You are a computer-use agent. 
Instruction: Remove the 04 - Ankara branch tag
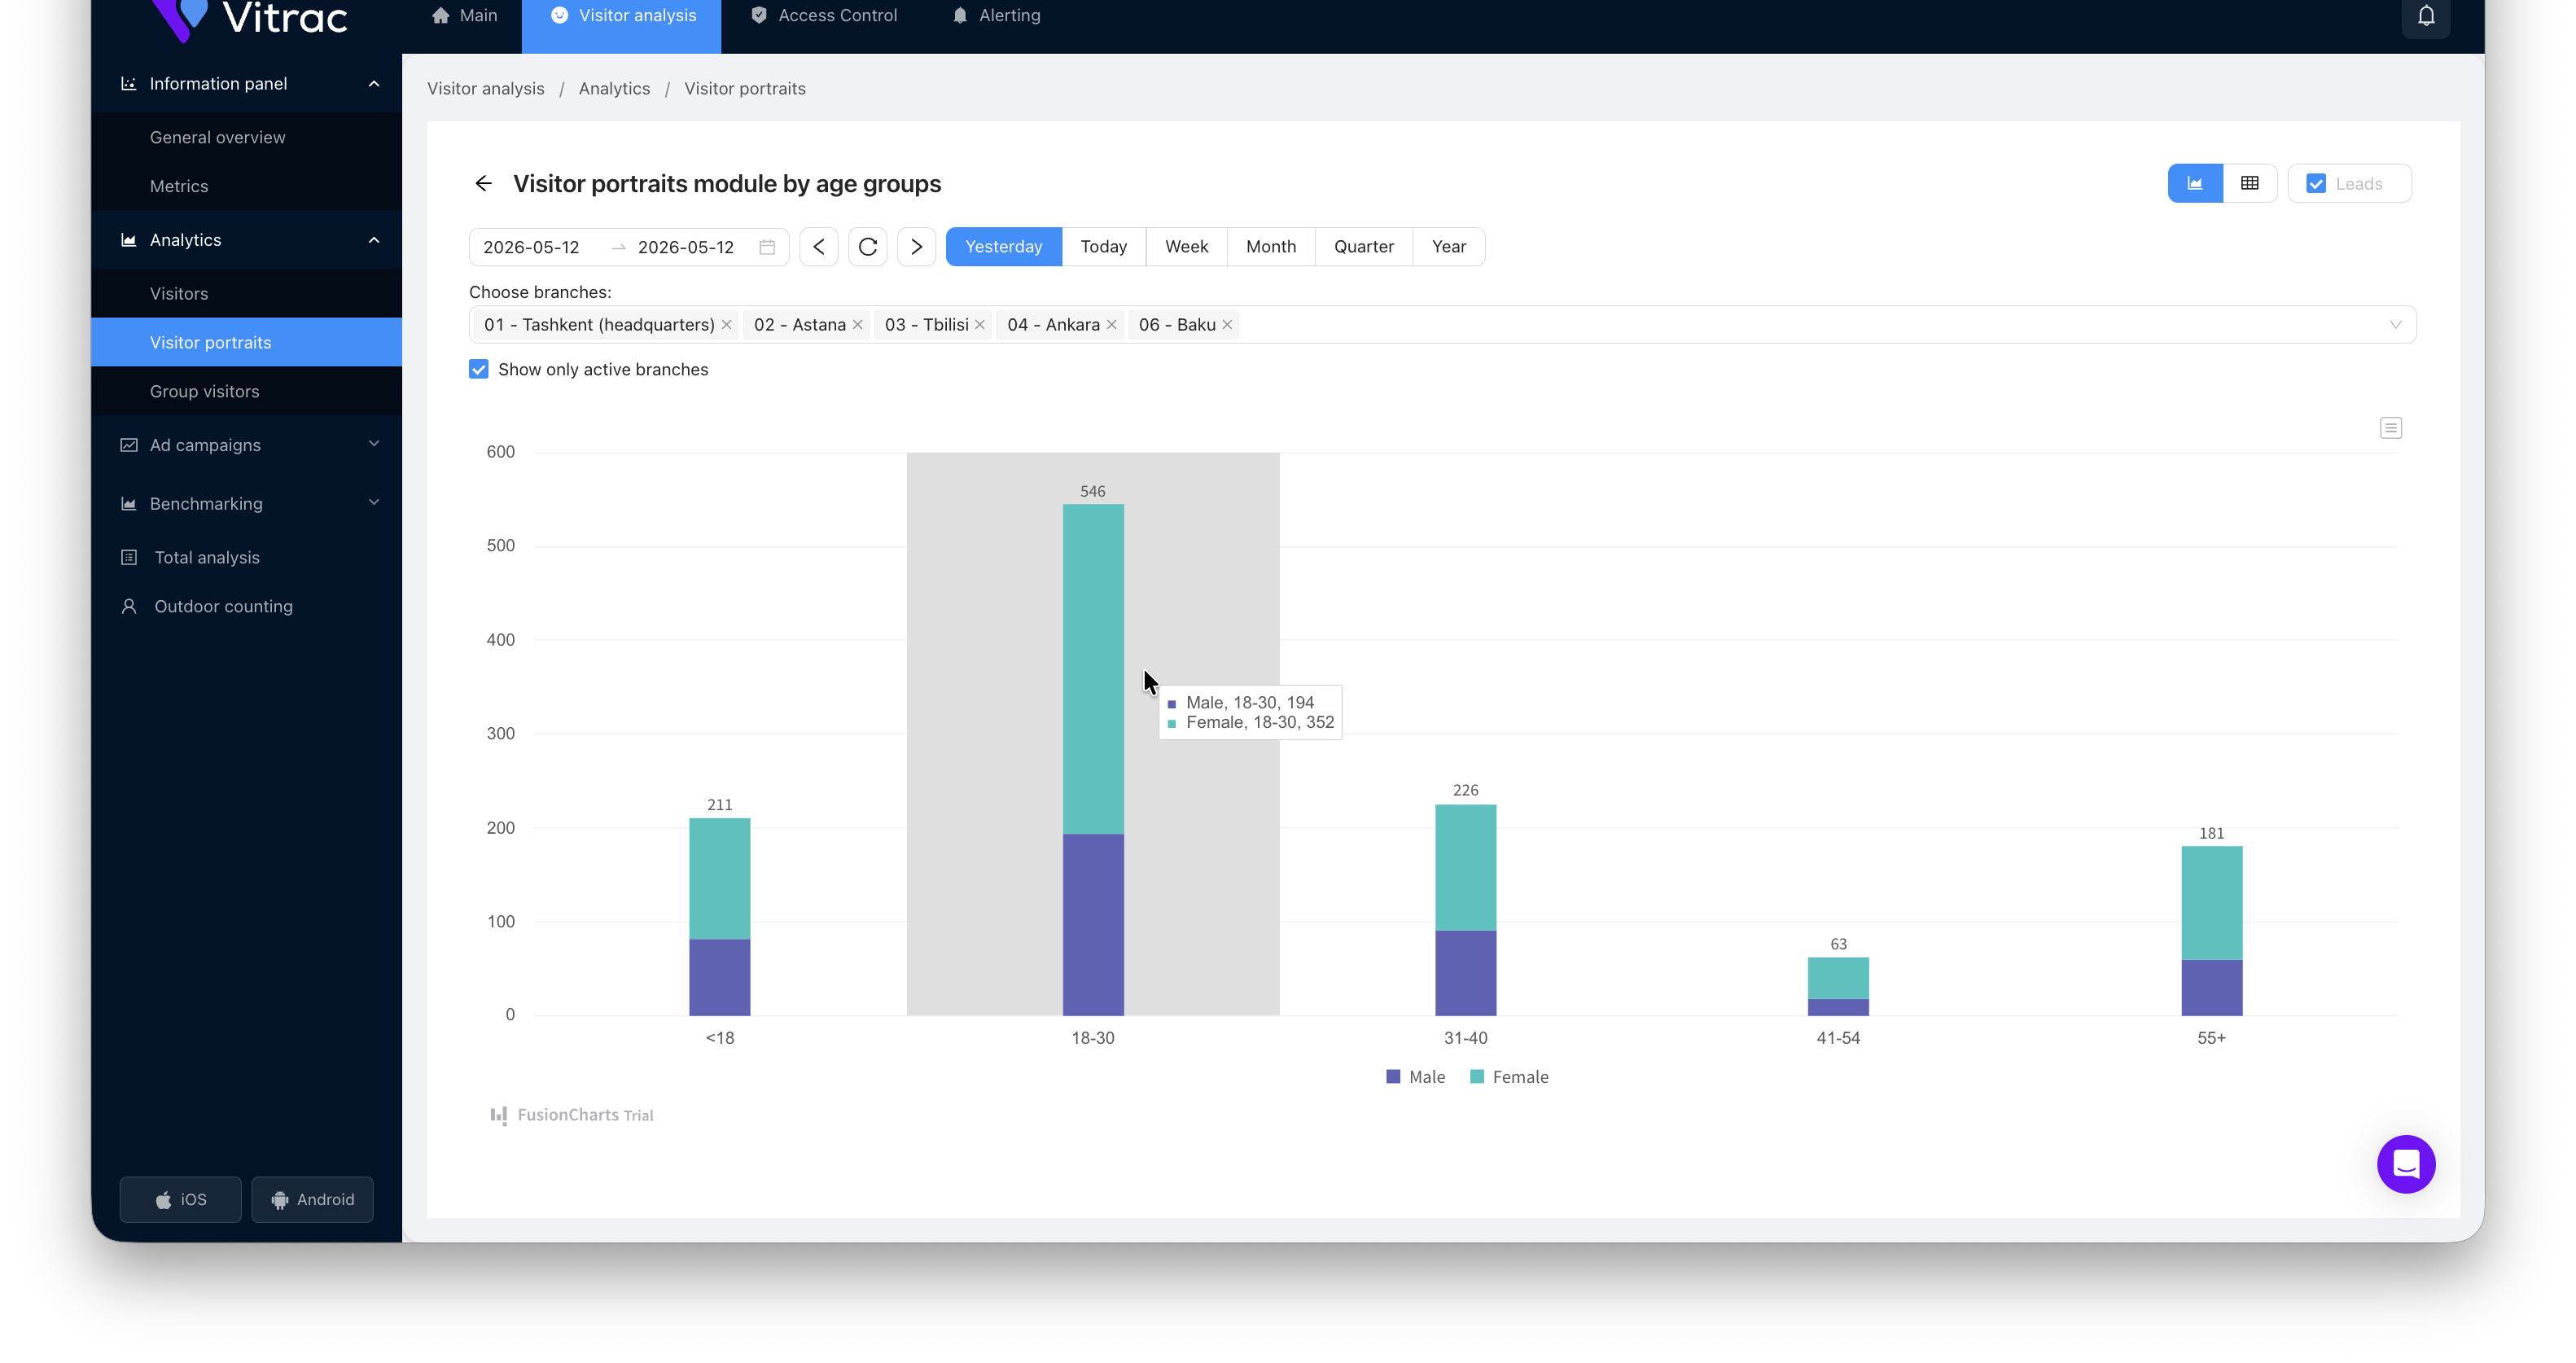point(1112,325)
